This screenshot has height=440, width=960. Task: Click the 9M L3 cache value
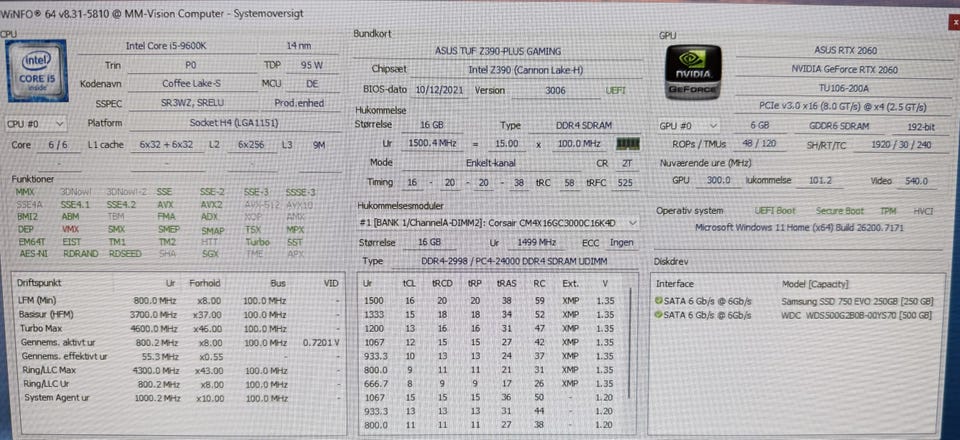click(319, 145)
